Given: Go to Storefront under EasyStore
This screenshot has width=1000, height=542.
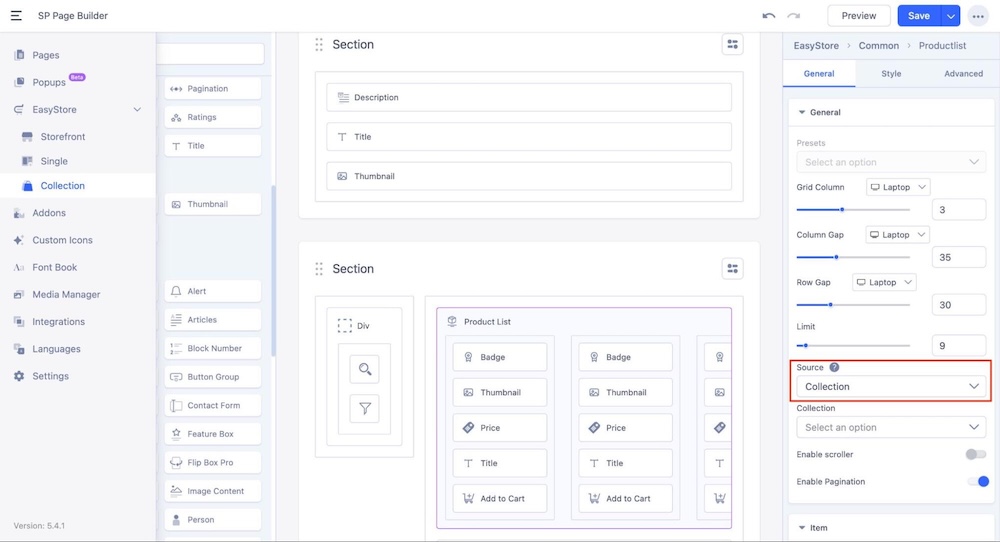Looking at the screenshot, I should tap(62, 136).
